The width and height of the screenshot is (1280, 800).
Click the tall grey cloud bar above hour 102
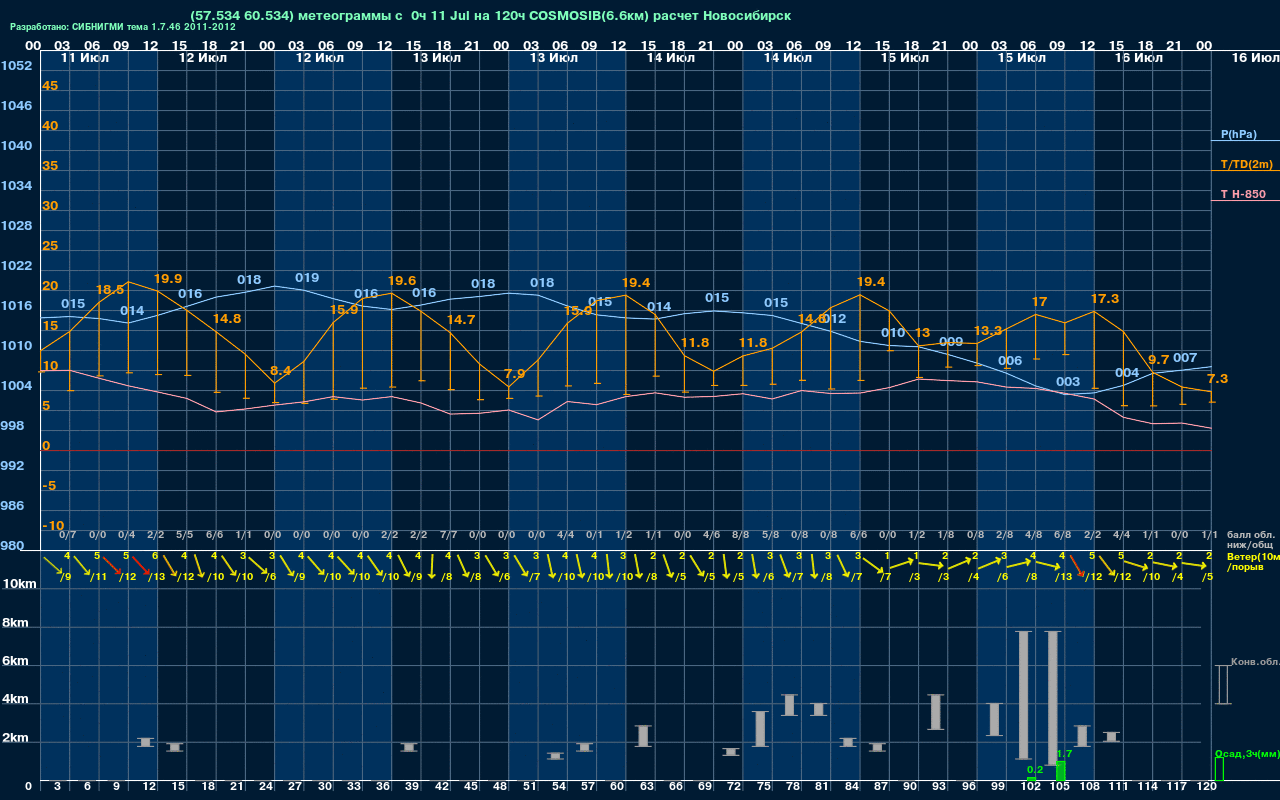tap(1023, 695)
